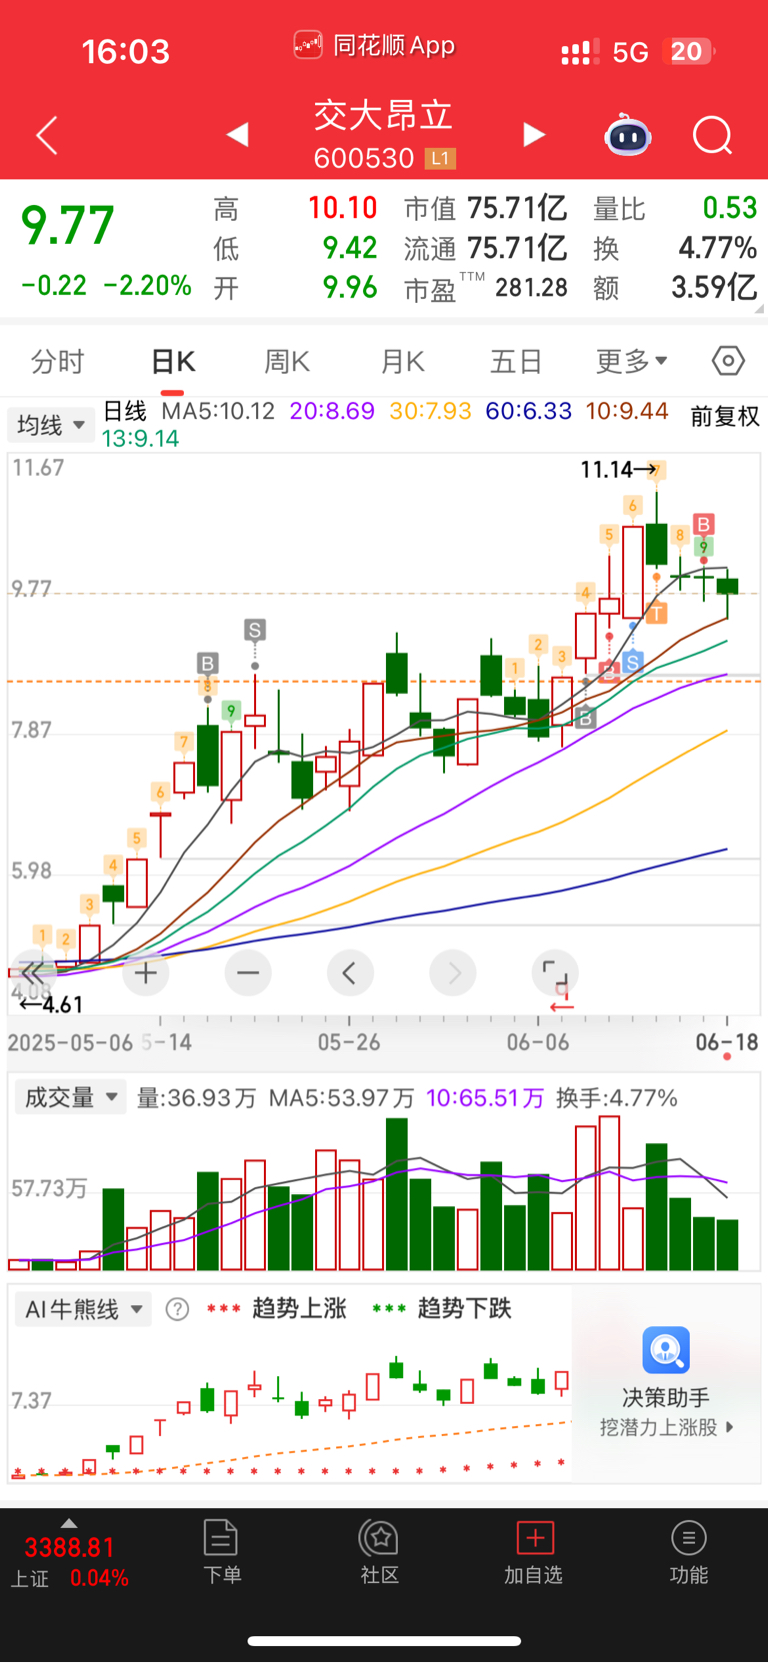
Task: Expand the 上证 index ticker arrow
Action: click(68, 1523)
